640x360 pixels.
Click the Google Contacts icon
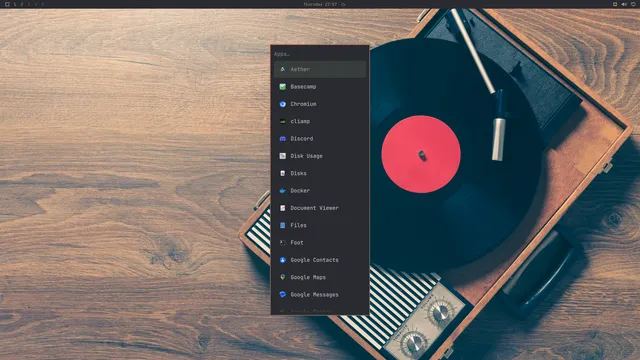point(282,260)
